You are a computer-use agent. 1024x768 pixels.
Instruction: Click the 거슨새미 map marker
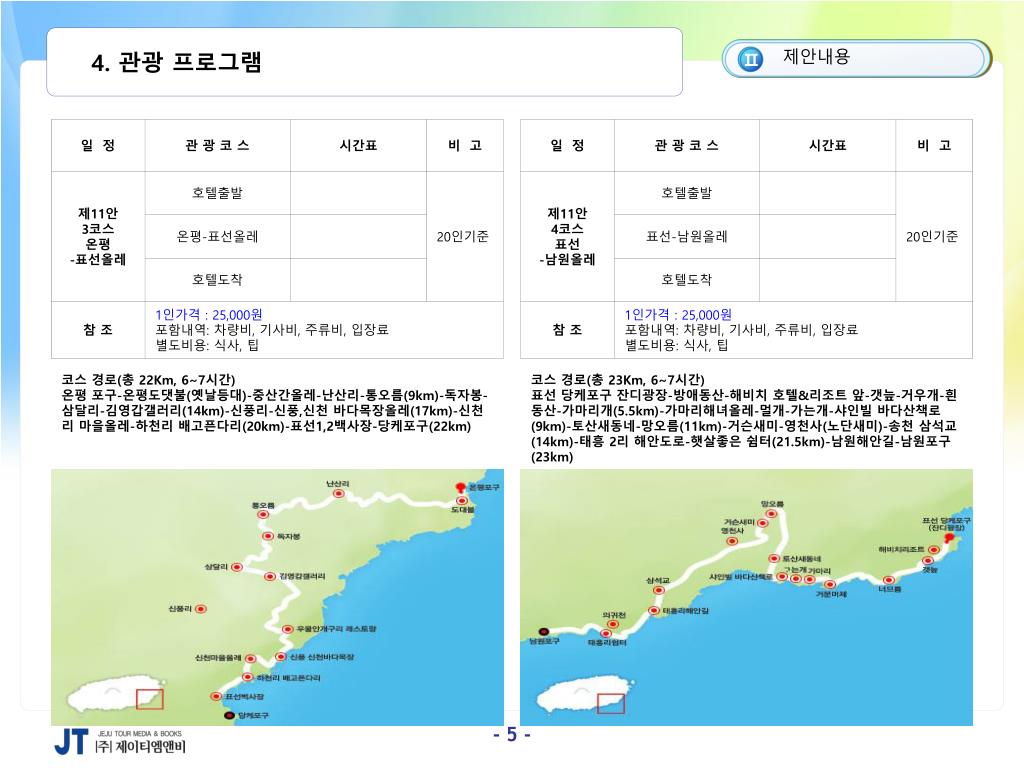tap(763, 523)
